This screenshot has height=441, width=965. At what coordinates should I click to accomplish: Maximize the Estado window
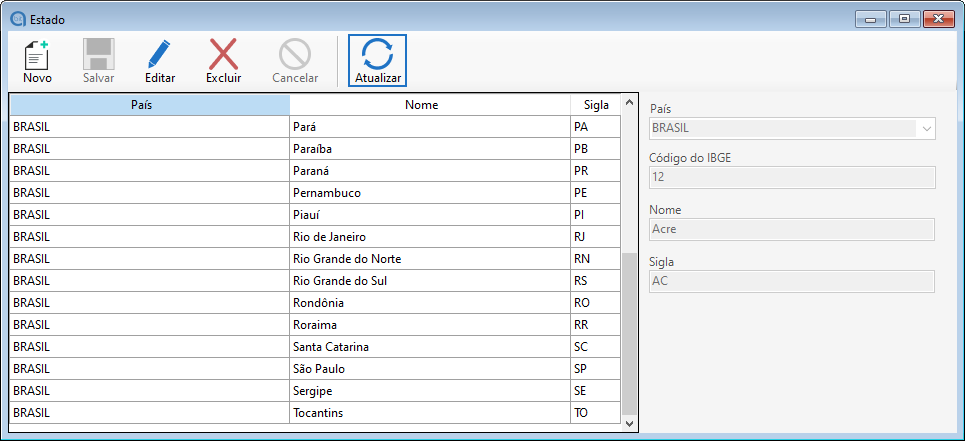click(904, 18)
